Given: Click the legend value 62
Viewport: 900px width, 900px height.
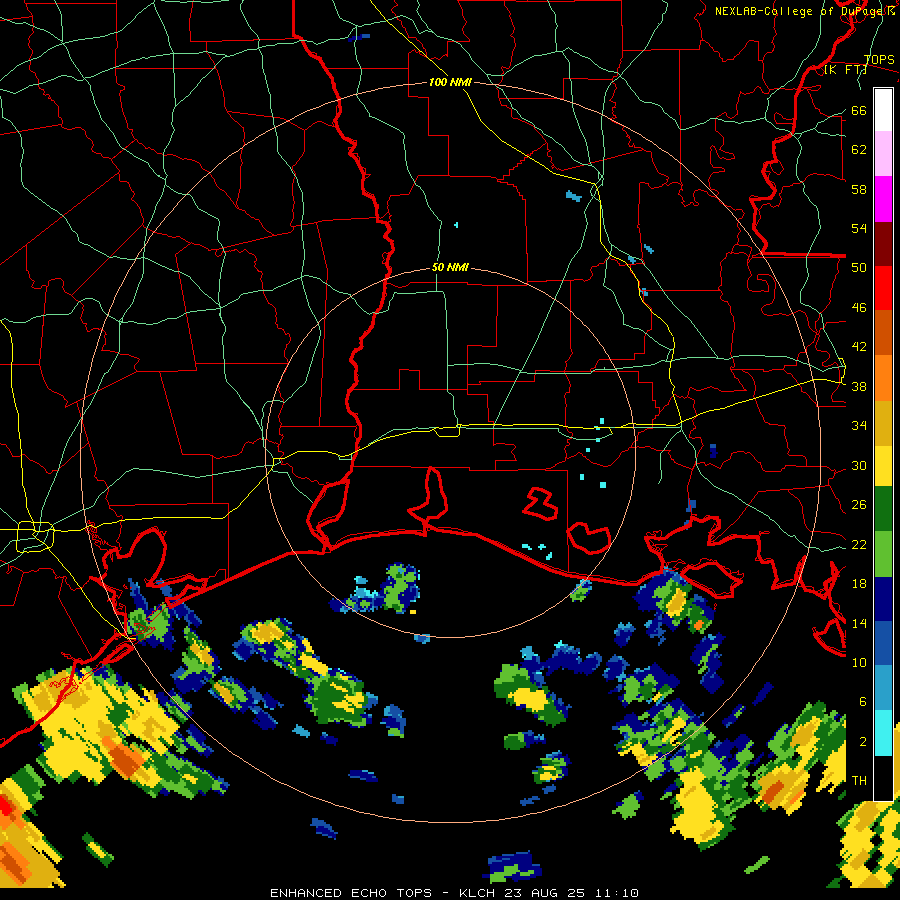Looking at the screenshot, I should click(x=859, y=150).
